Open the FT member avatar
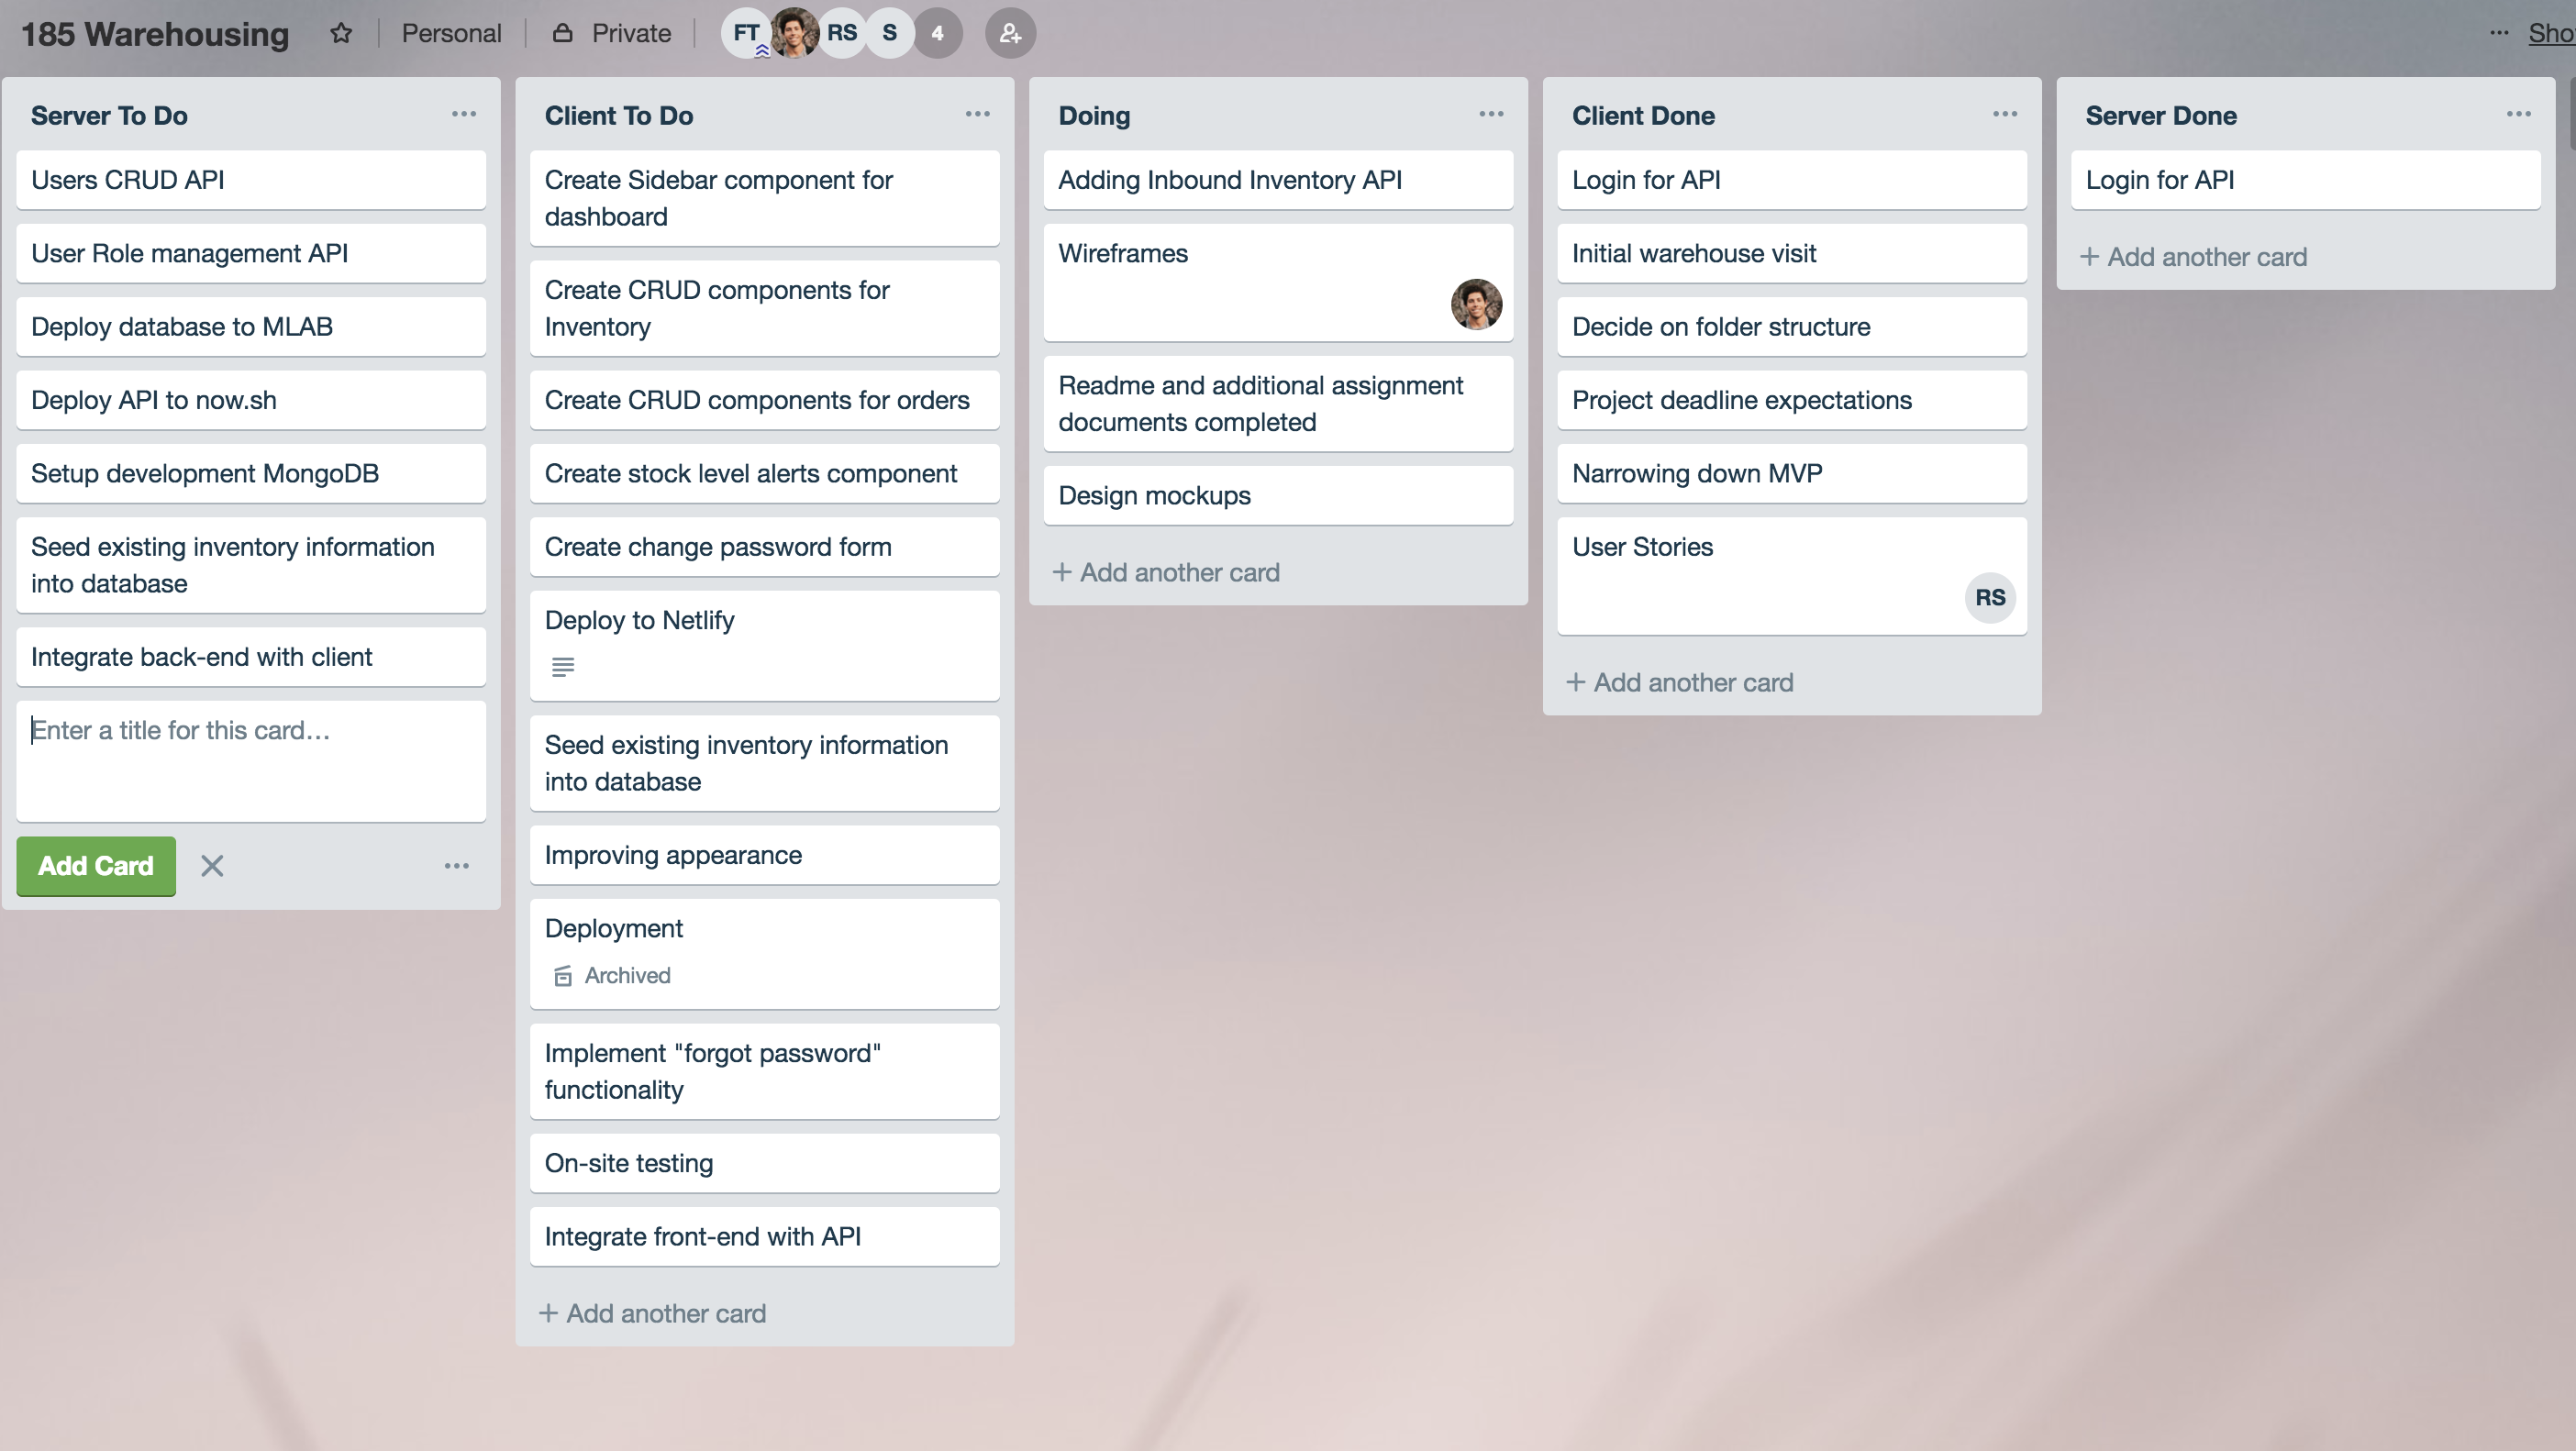The width and height of the screenshot is (2576, 1451). [x=745, y=33]
